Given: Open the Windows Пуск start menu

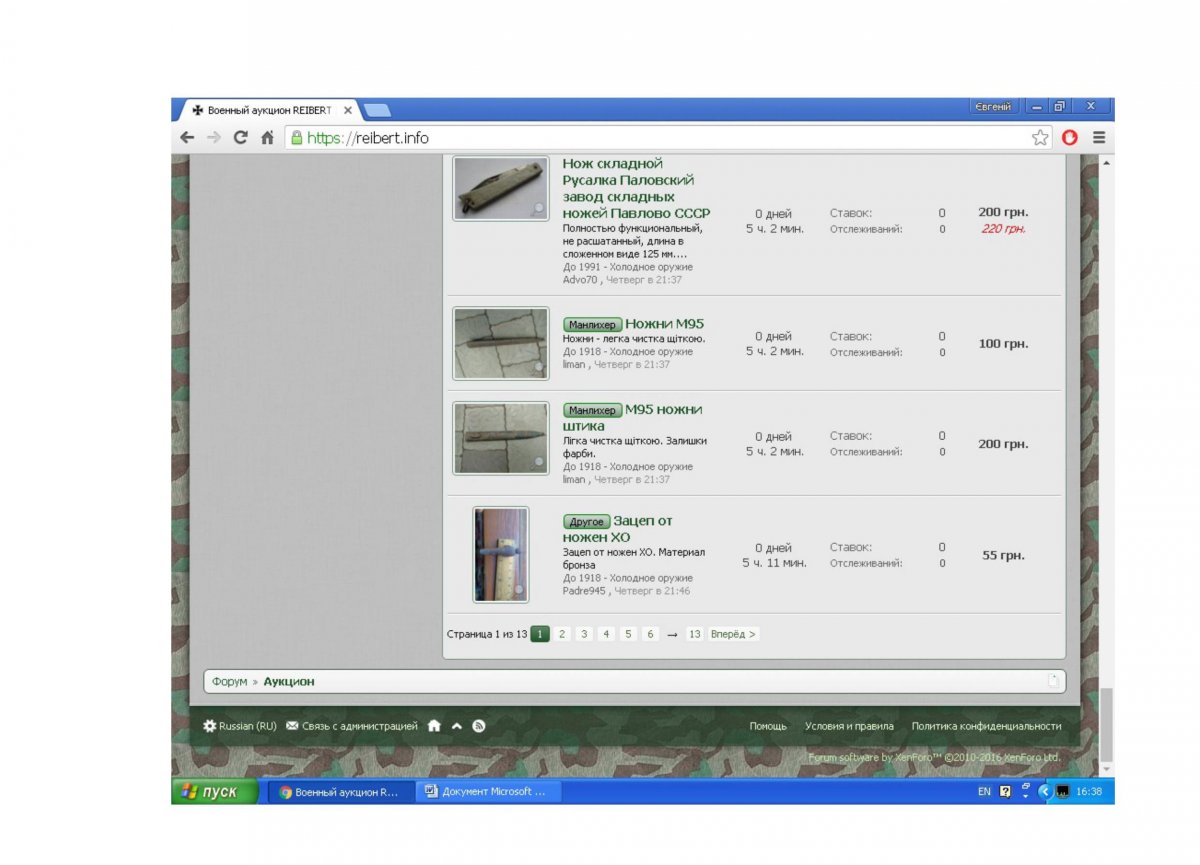Looking at the screenshot, I should click(x=213, y=792).
